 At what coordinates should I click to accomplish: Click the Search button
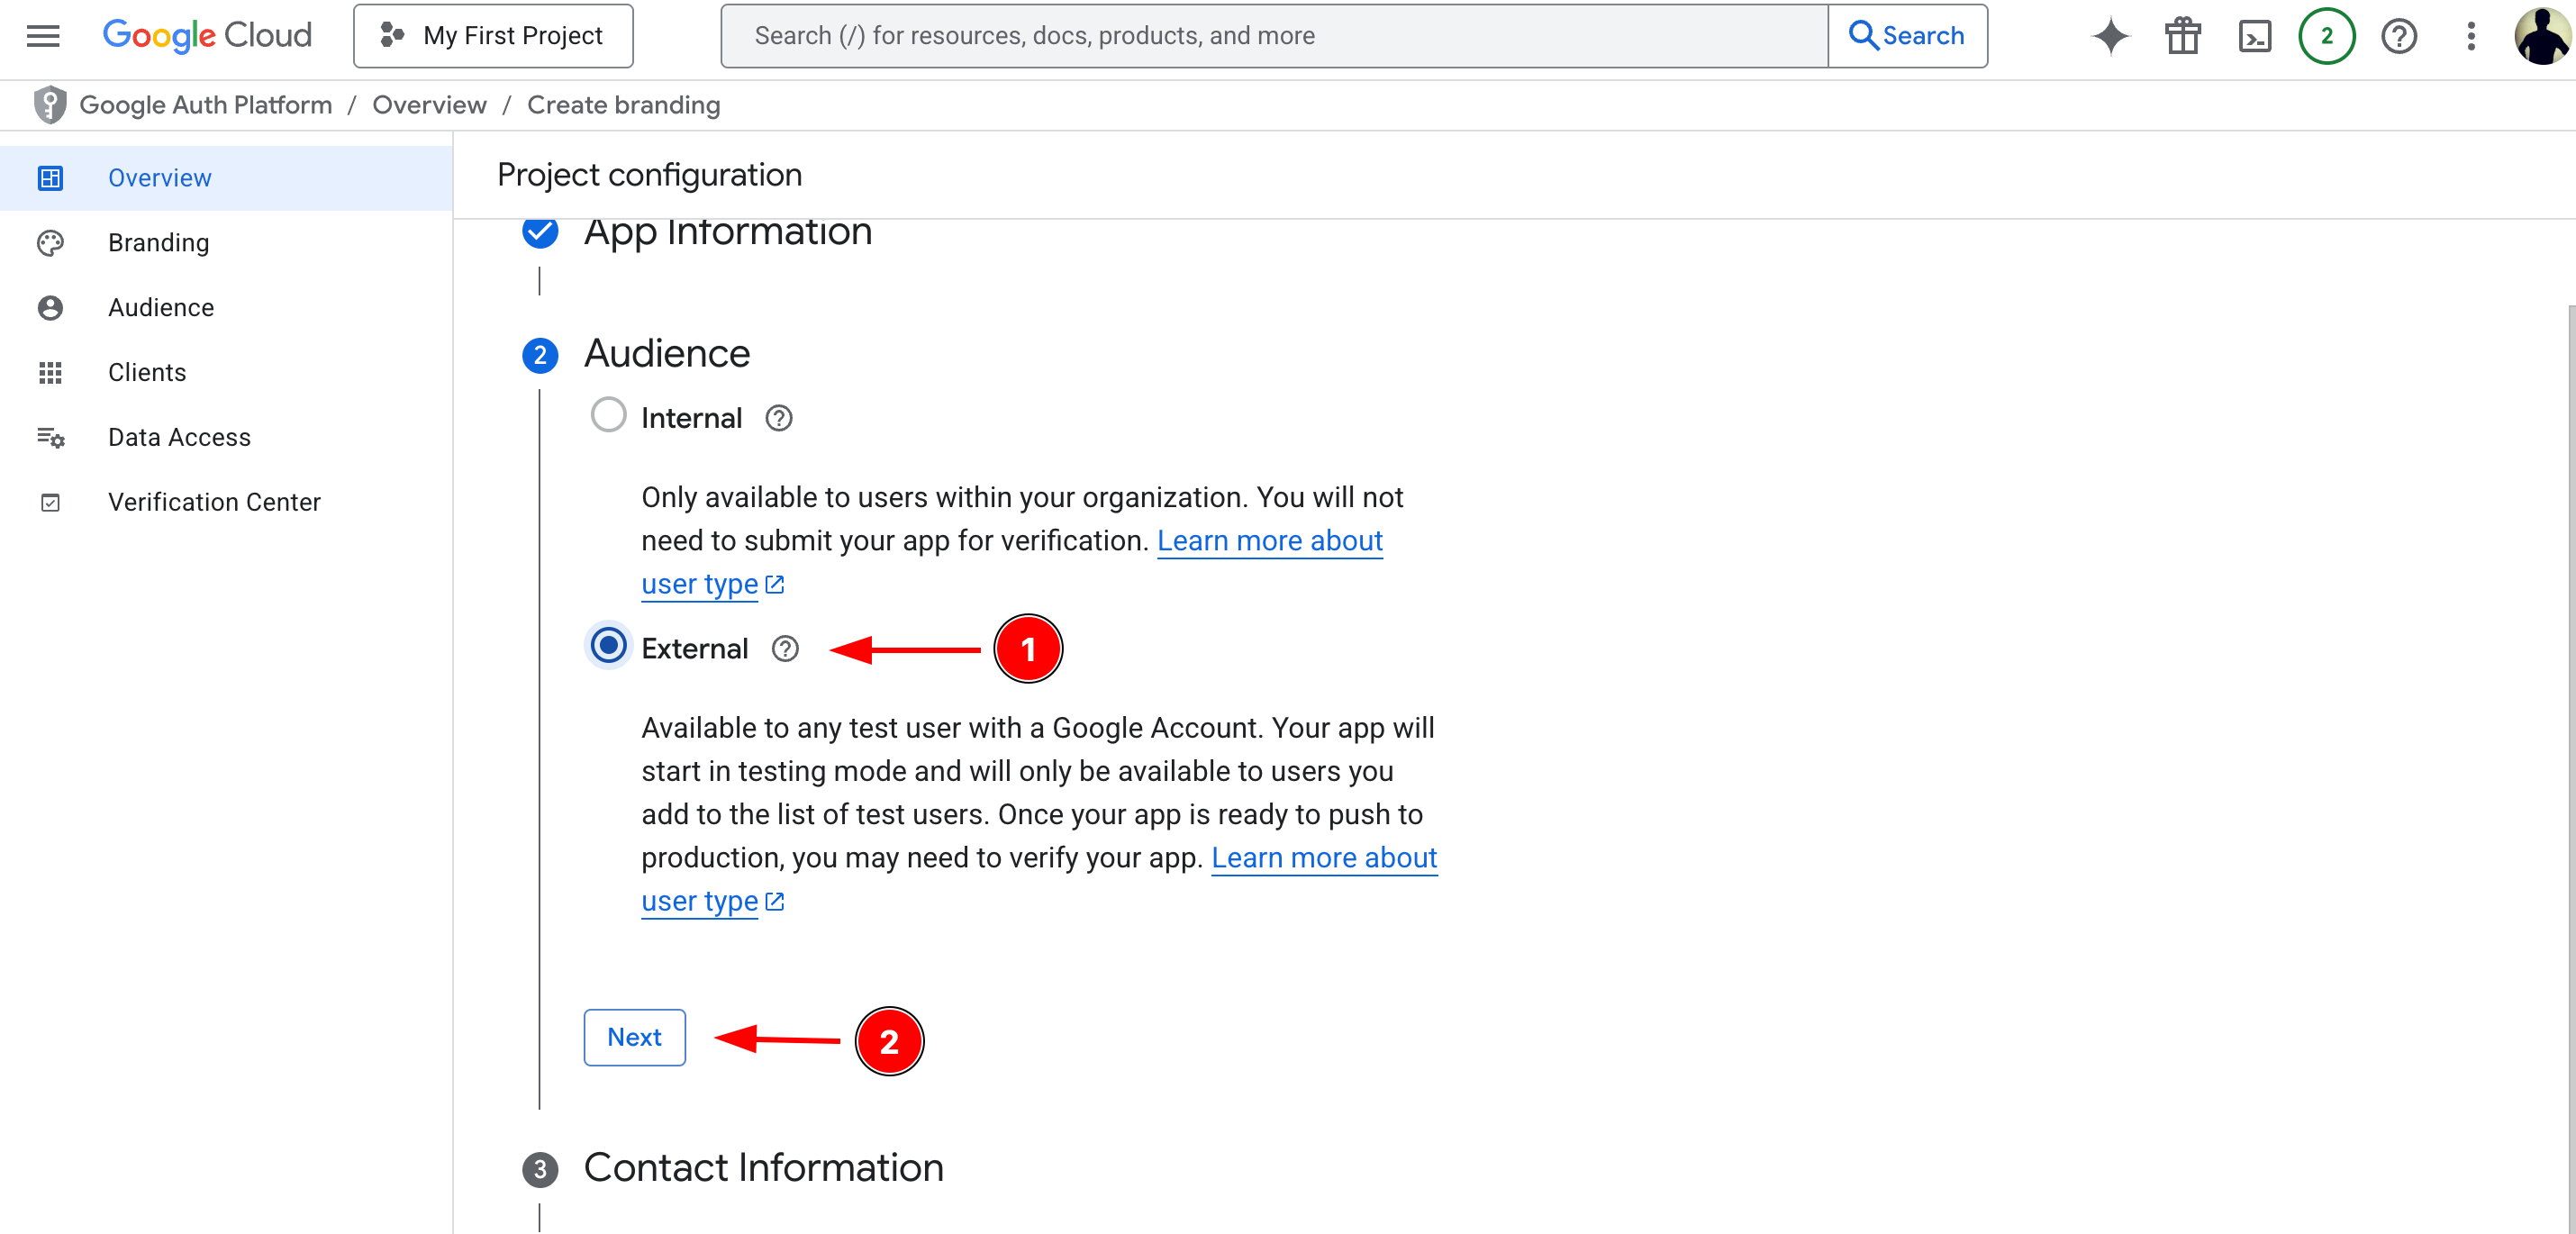(x=1907, y=36)
